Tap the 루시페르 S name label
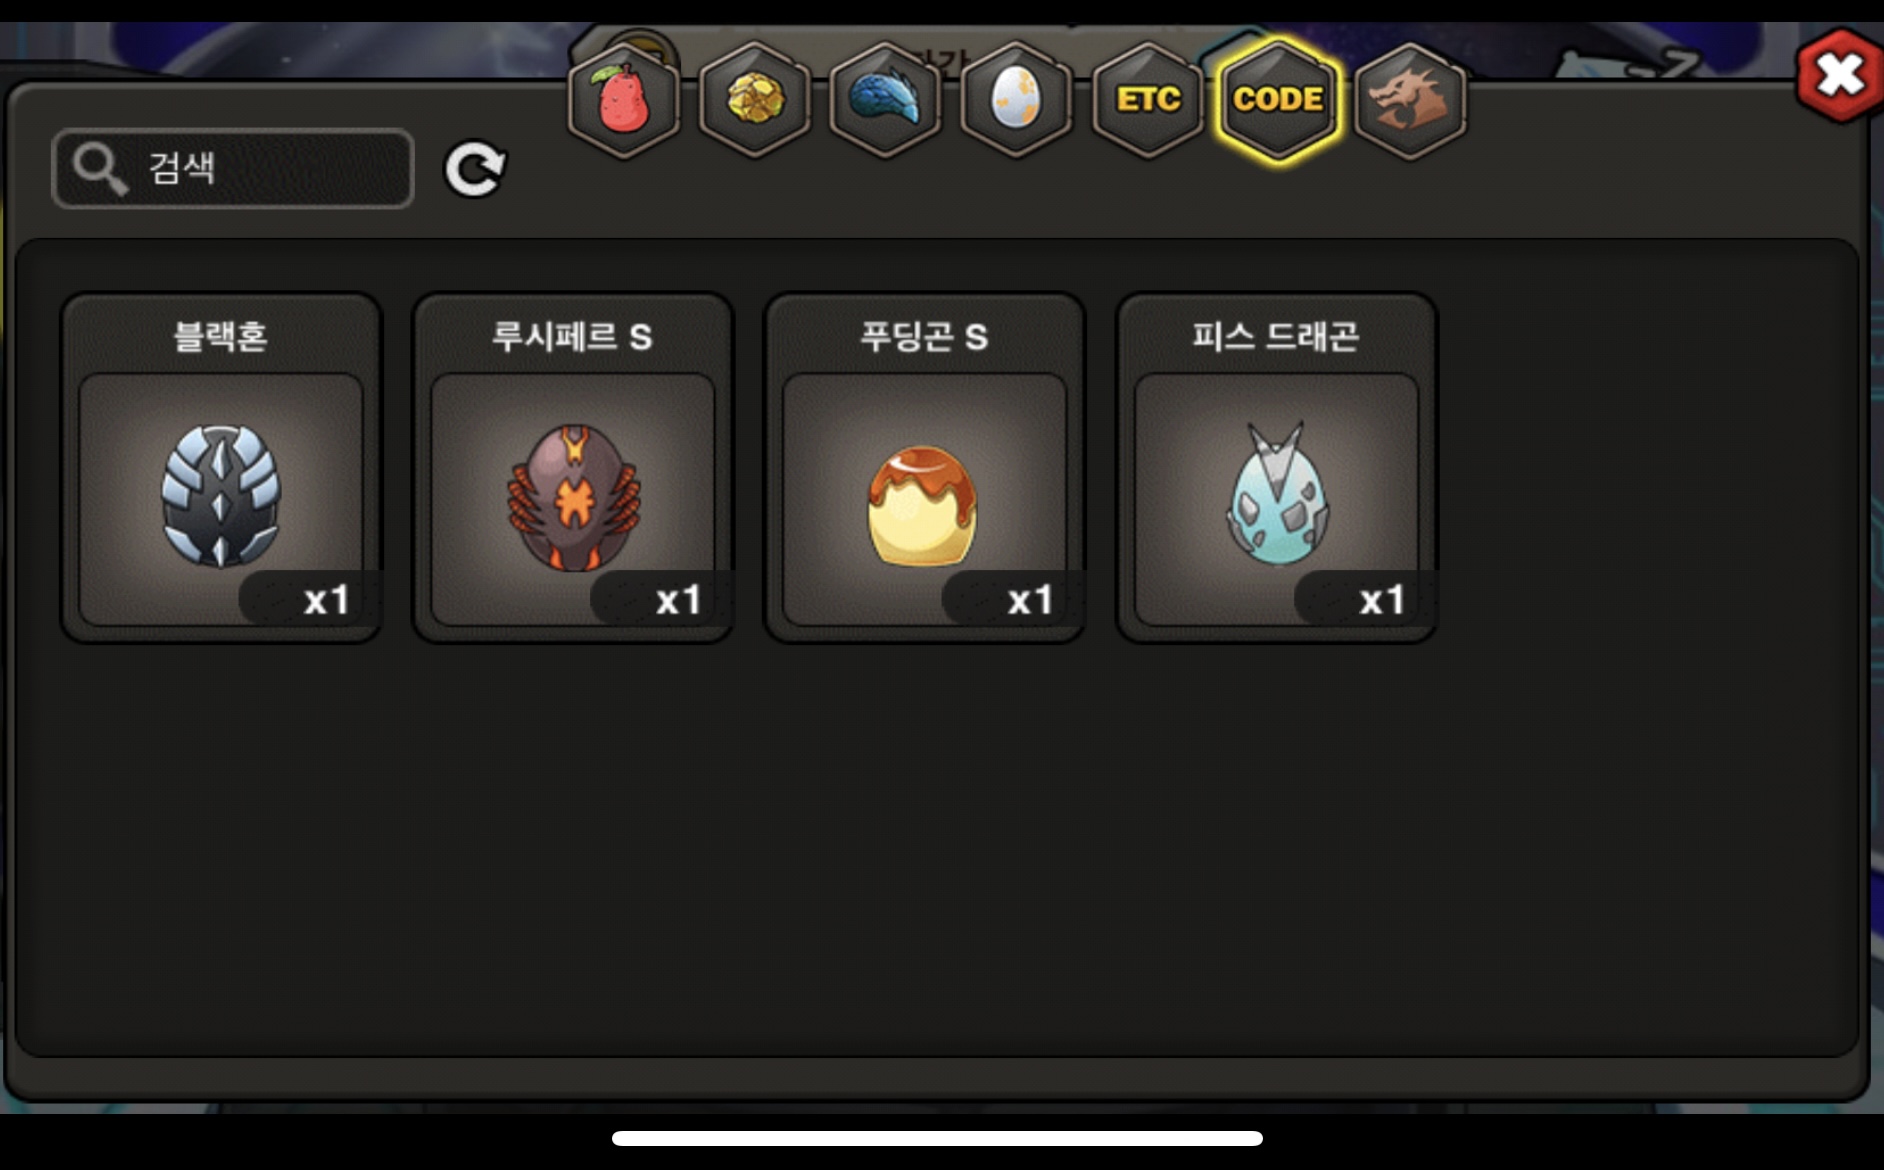Viewport: 1884px width, 1170px height. 573,336
